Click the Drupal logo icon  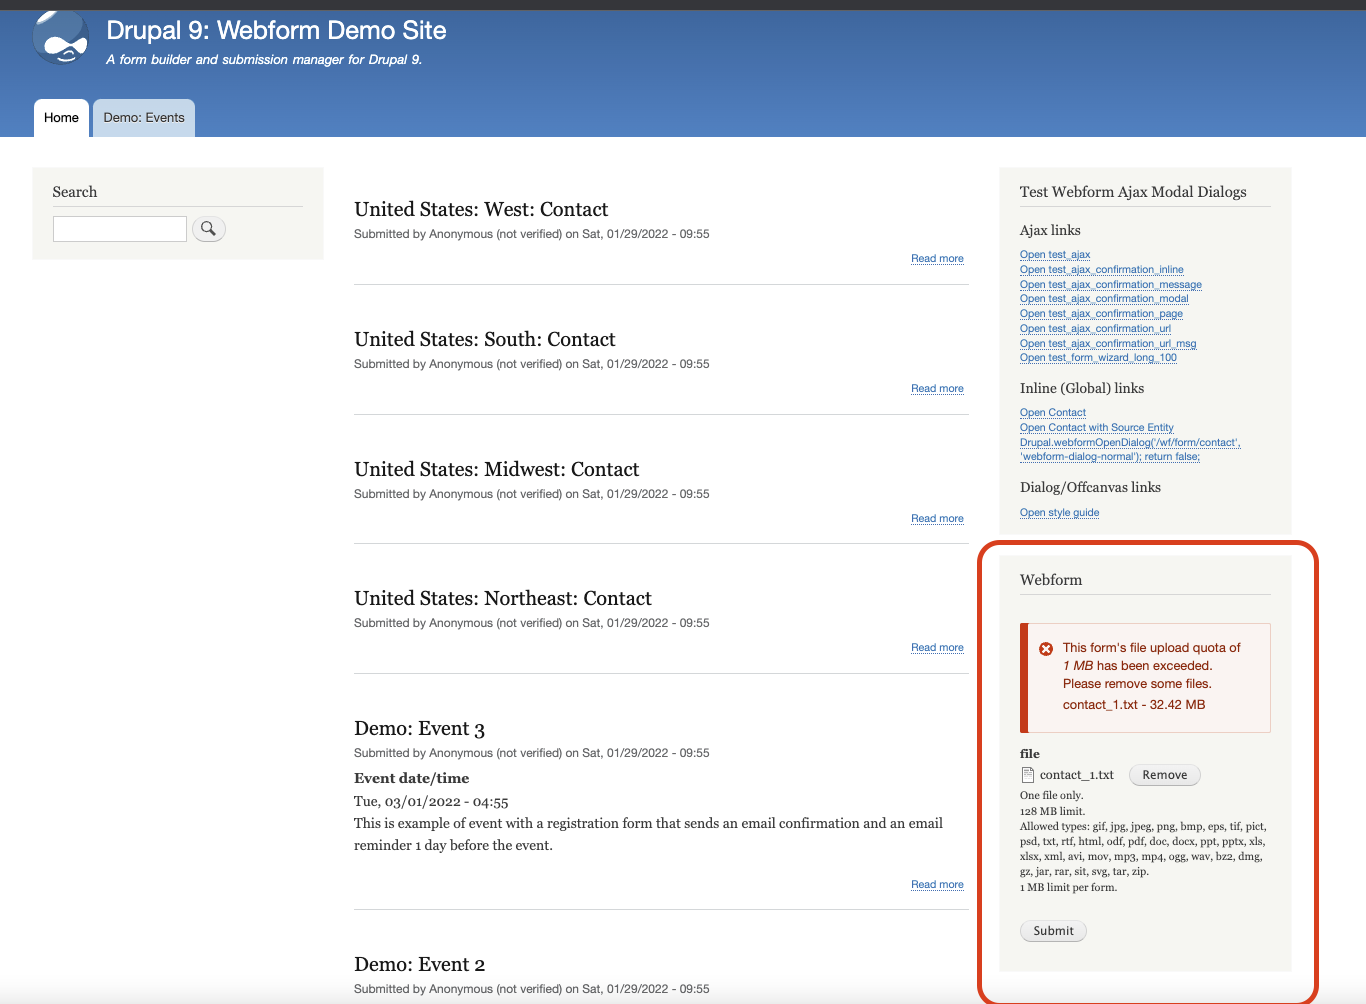[61, 38]
